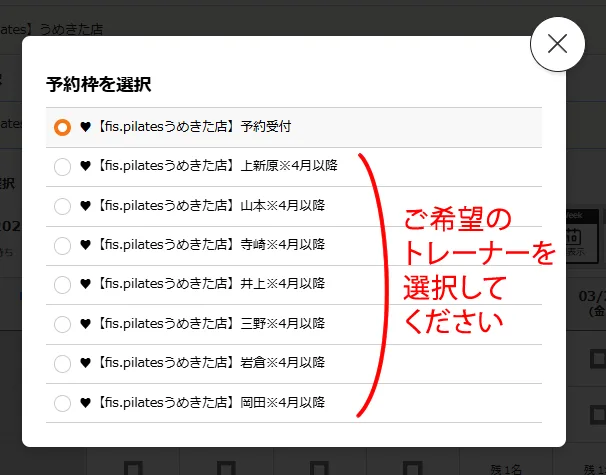Close the reservation slot dialog
This screenshot has height=475, width=606.
coord(557,44)
